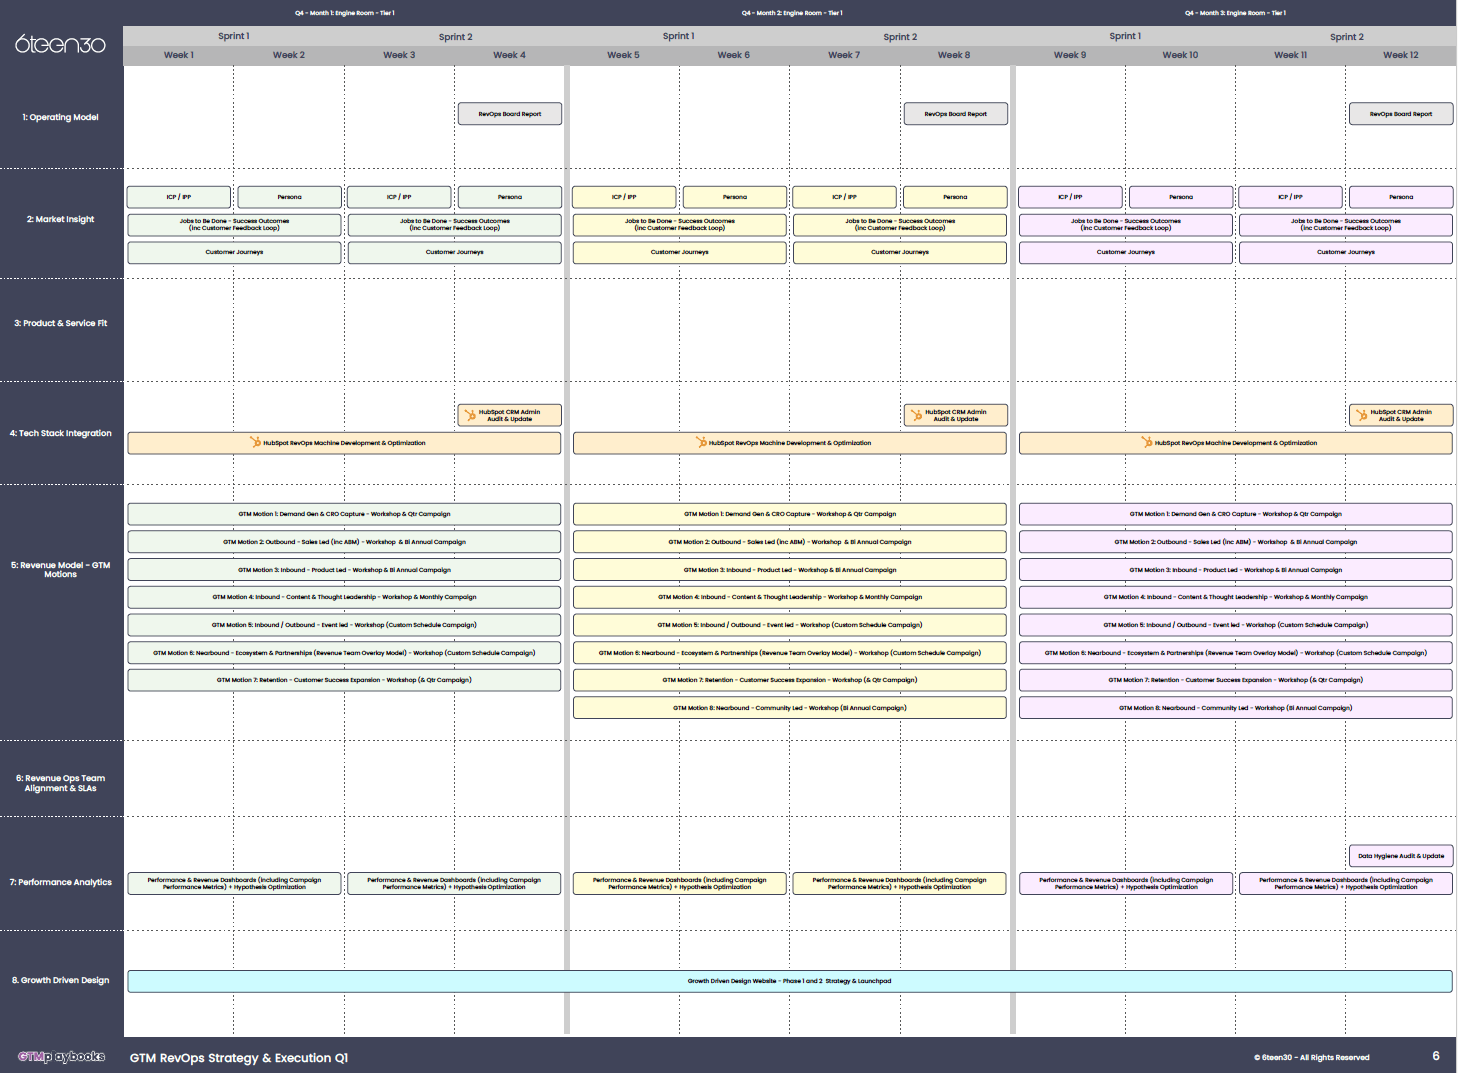
Task: Click the Week 1 column header
Action: pyautogui.click(x=179, y=55)
